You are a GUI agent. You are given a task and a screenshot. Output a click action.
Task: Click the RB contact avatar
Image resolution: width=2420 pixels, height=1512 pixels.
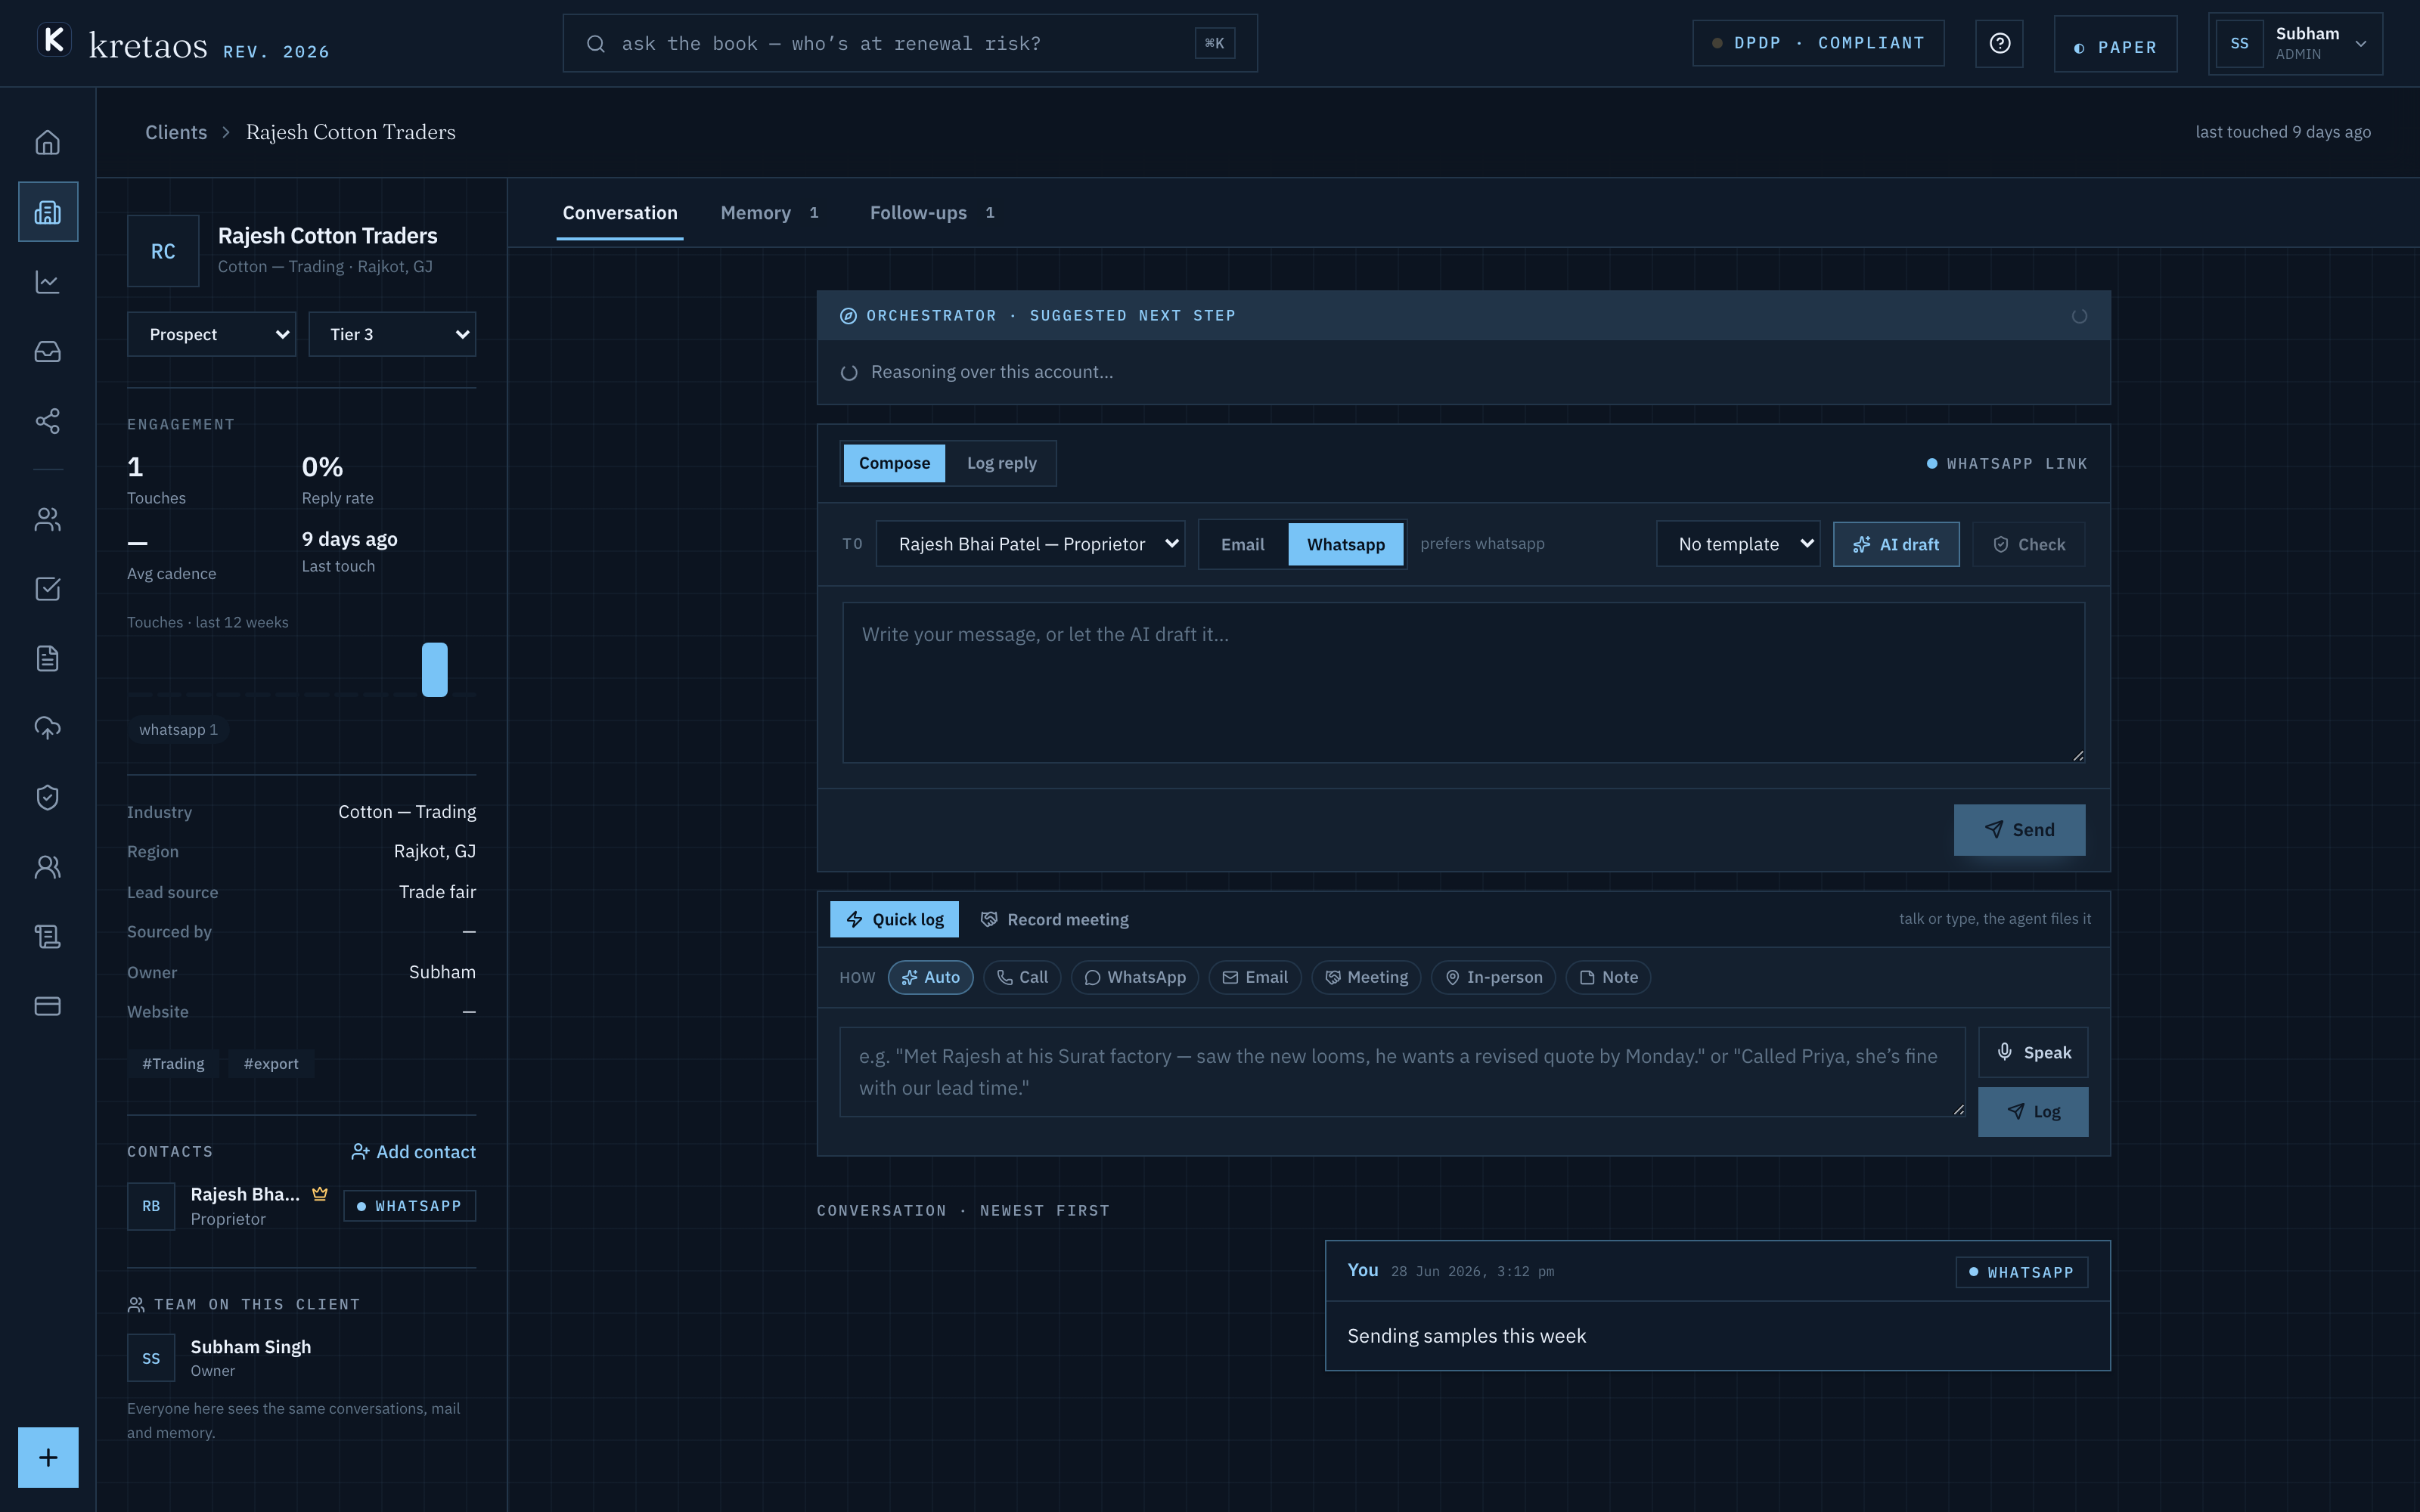(151, 1206)
